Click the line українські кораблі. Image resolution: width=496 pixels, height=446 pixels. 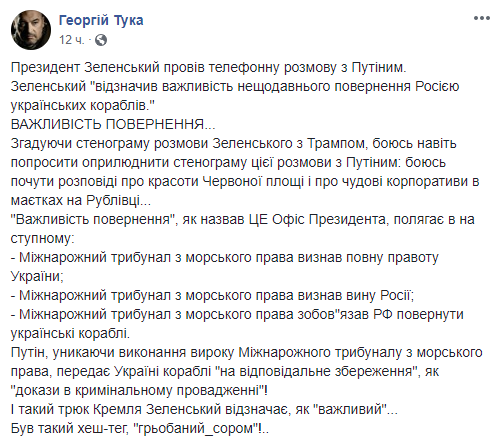70,333
